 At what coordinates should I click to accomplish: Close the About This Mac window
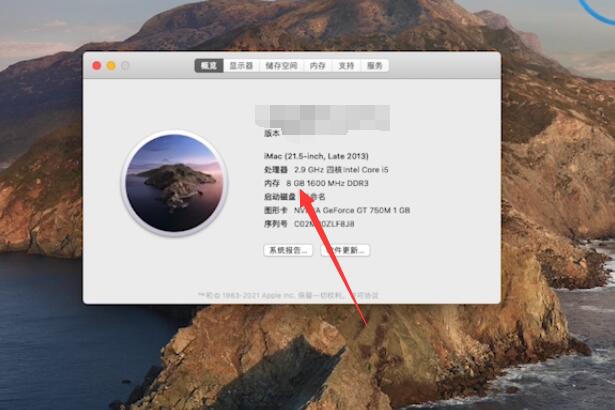click(96, 66)
